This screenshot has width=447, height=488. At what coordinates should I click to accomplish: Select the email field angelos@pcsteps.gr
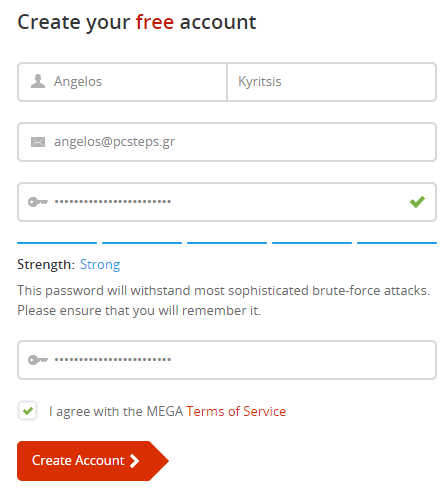click(227, 142)
